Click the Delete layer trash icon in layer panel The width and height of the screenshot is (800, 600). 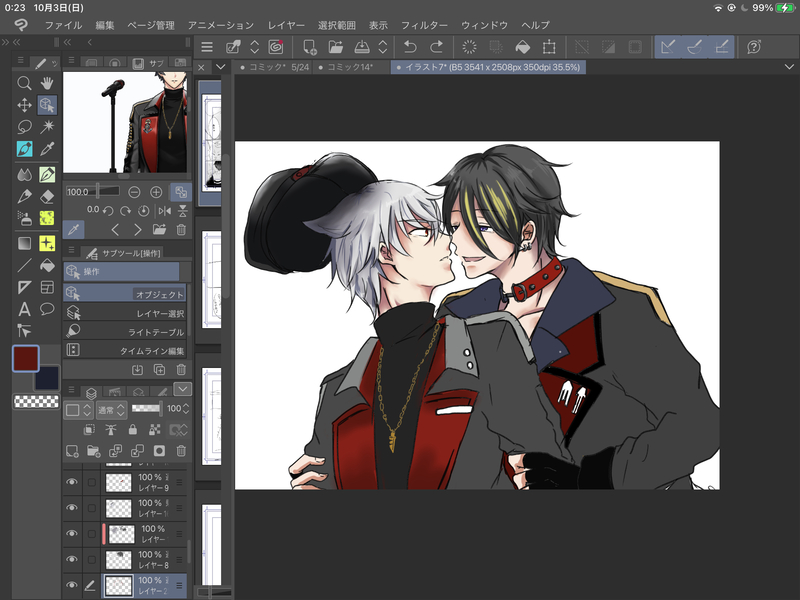click(181, 451)
